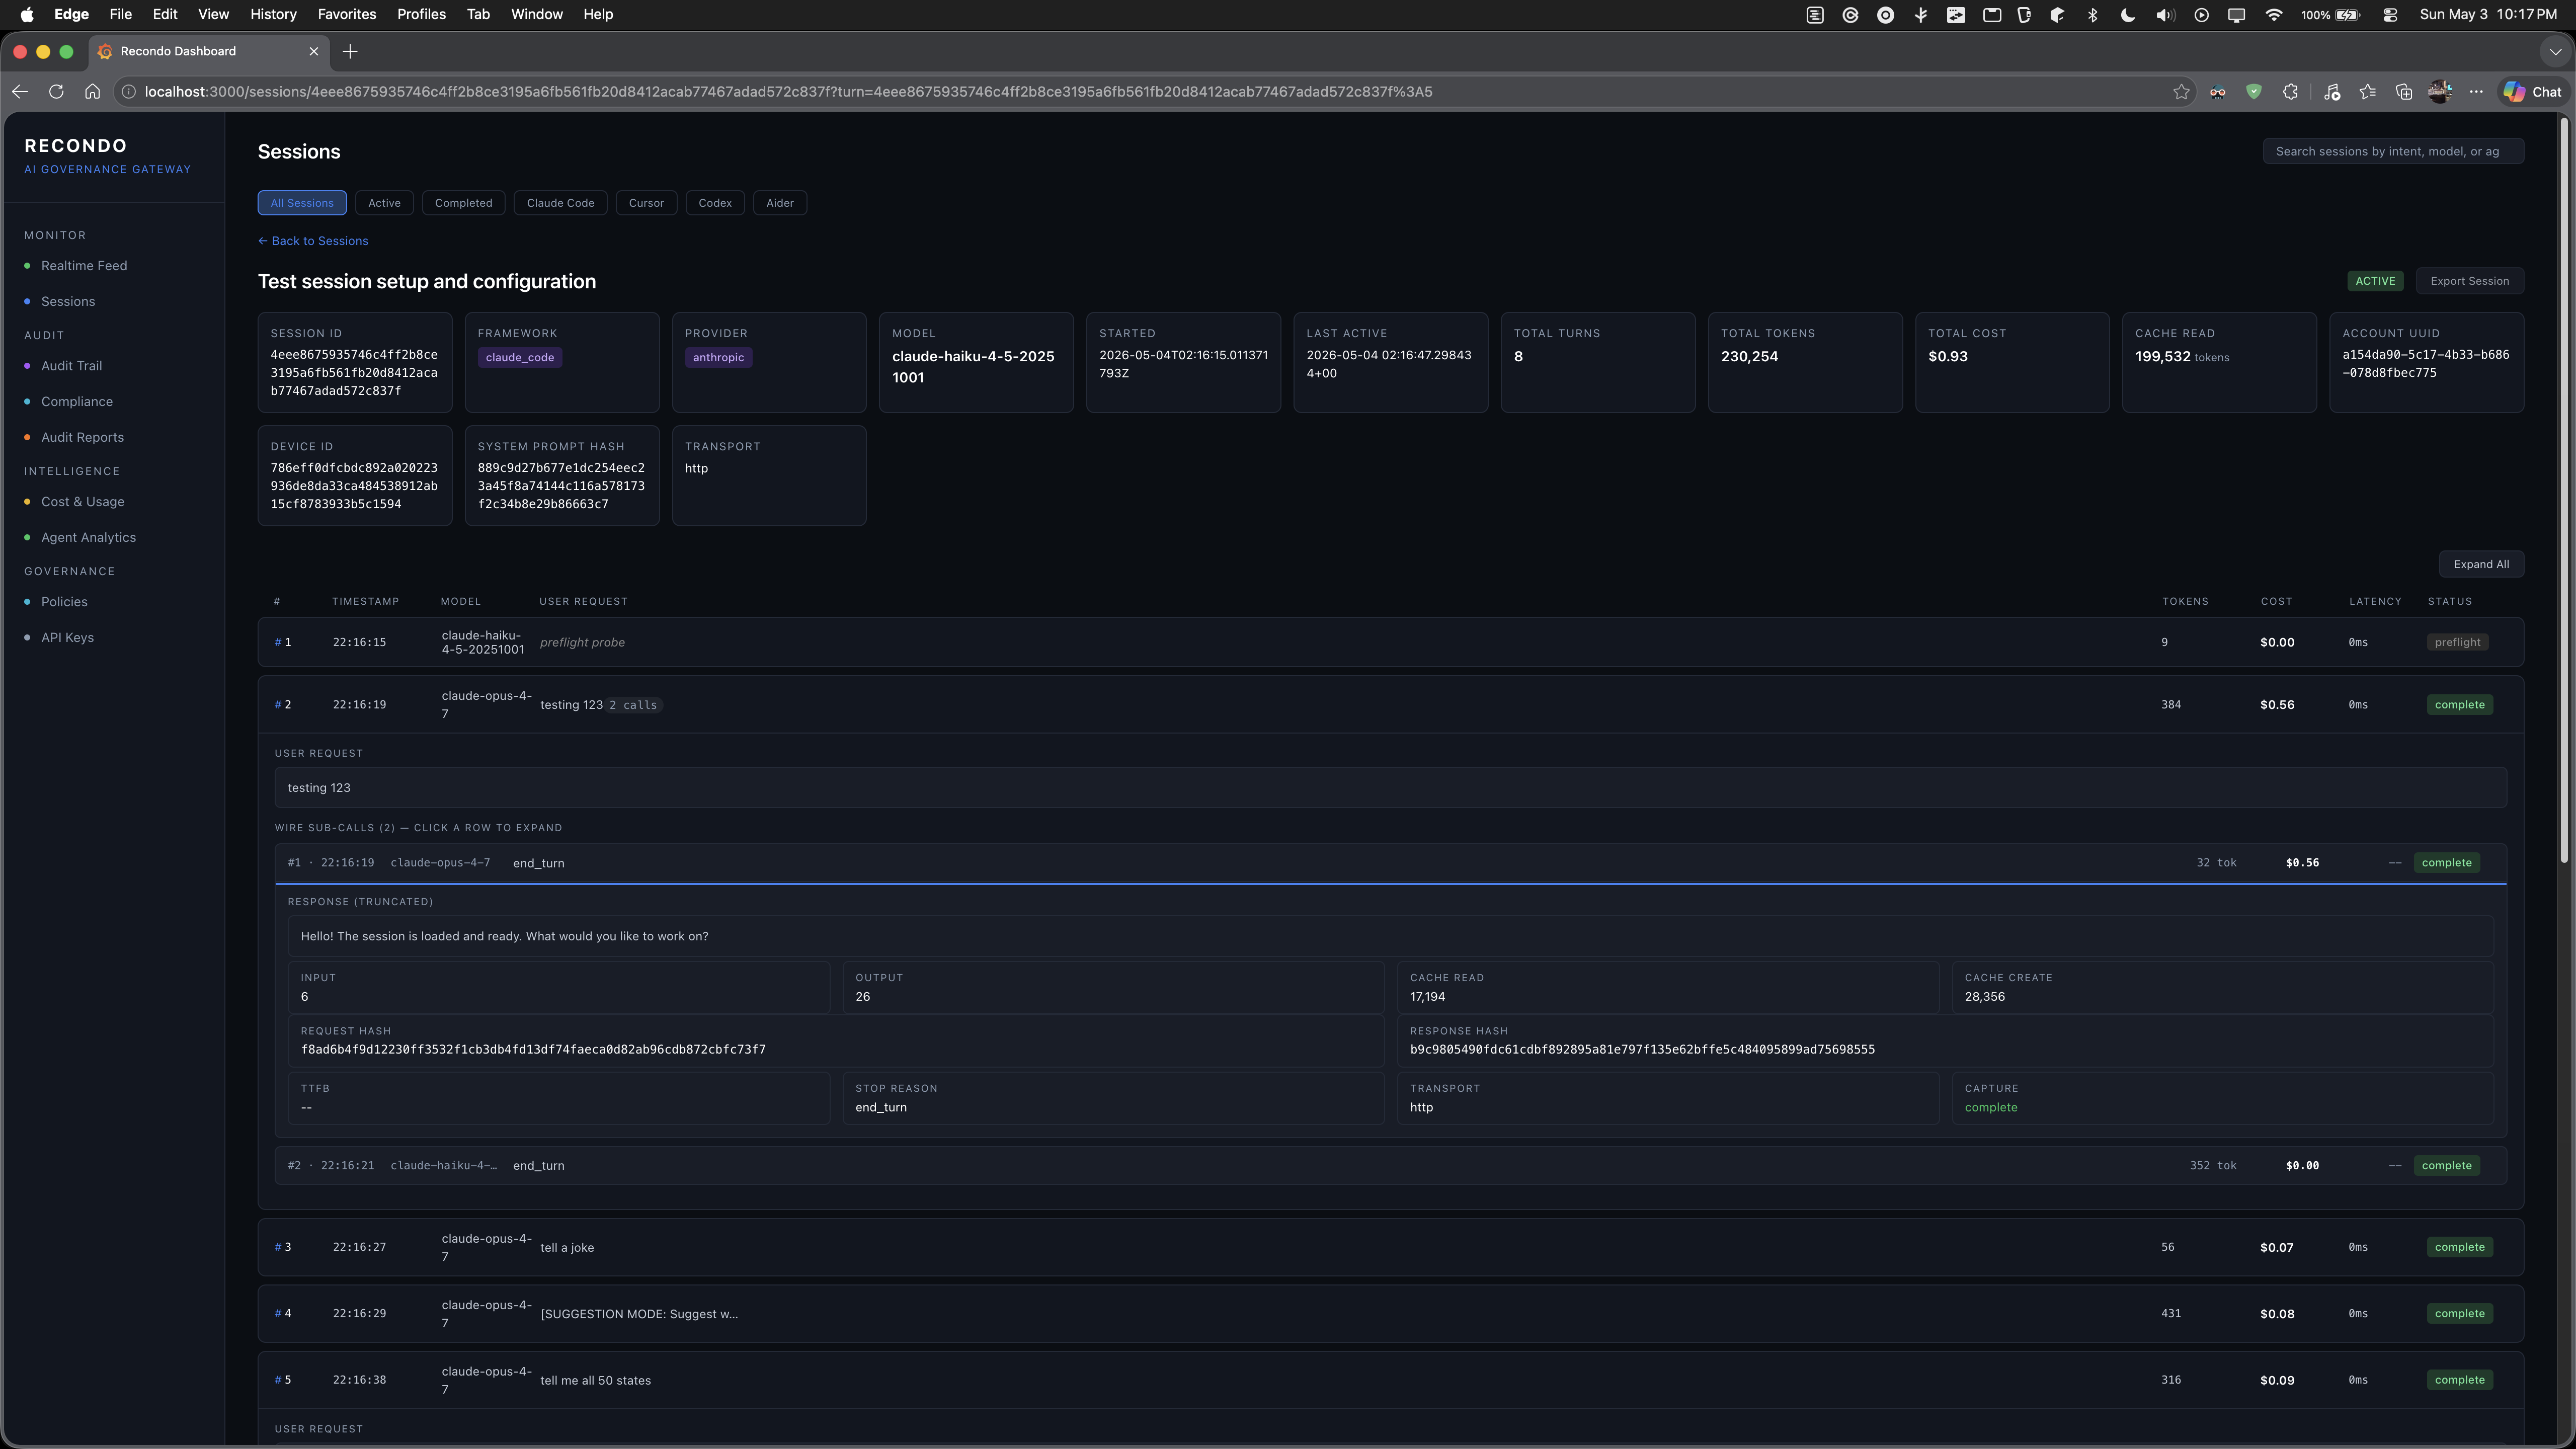Viewport: 2576px width, 1449px height.
Task: Open the collections icon in Edge toolbar
Action: point(2404,91)
